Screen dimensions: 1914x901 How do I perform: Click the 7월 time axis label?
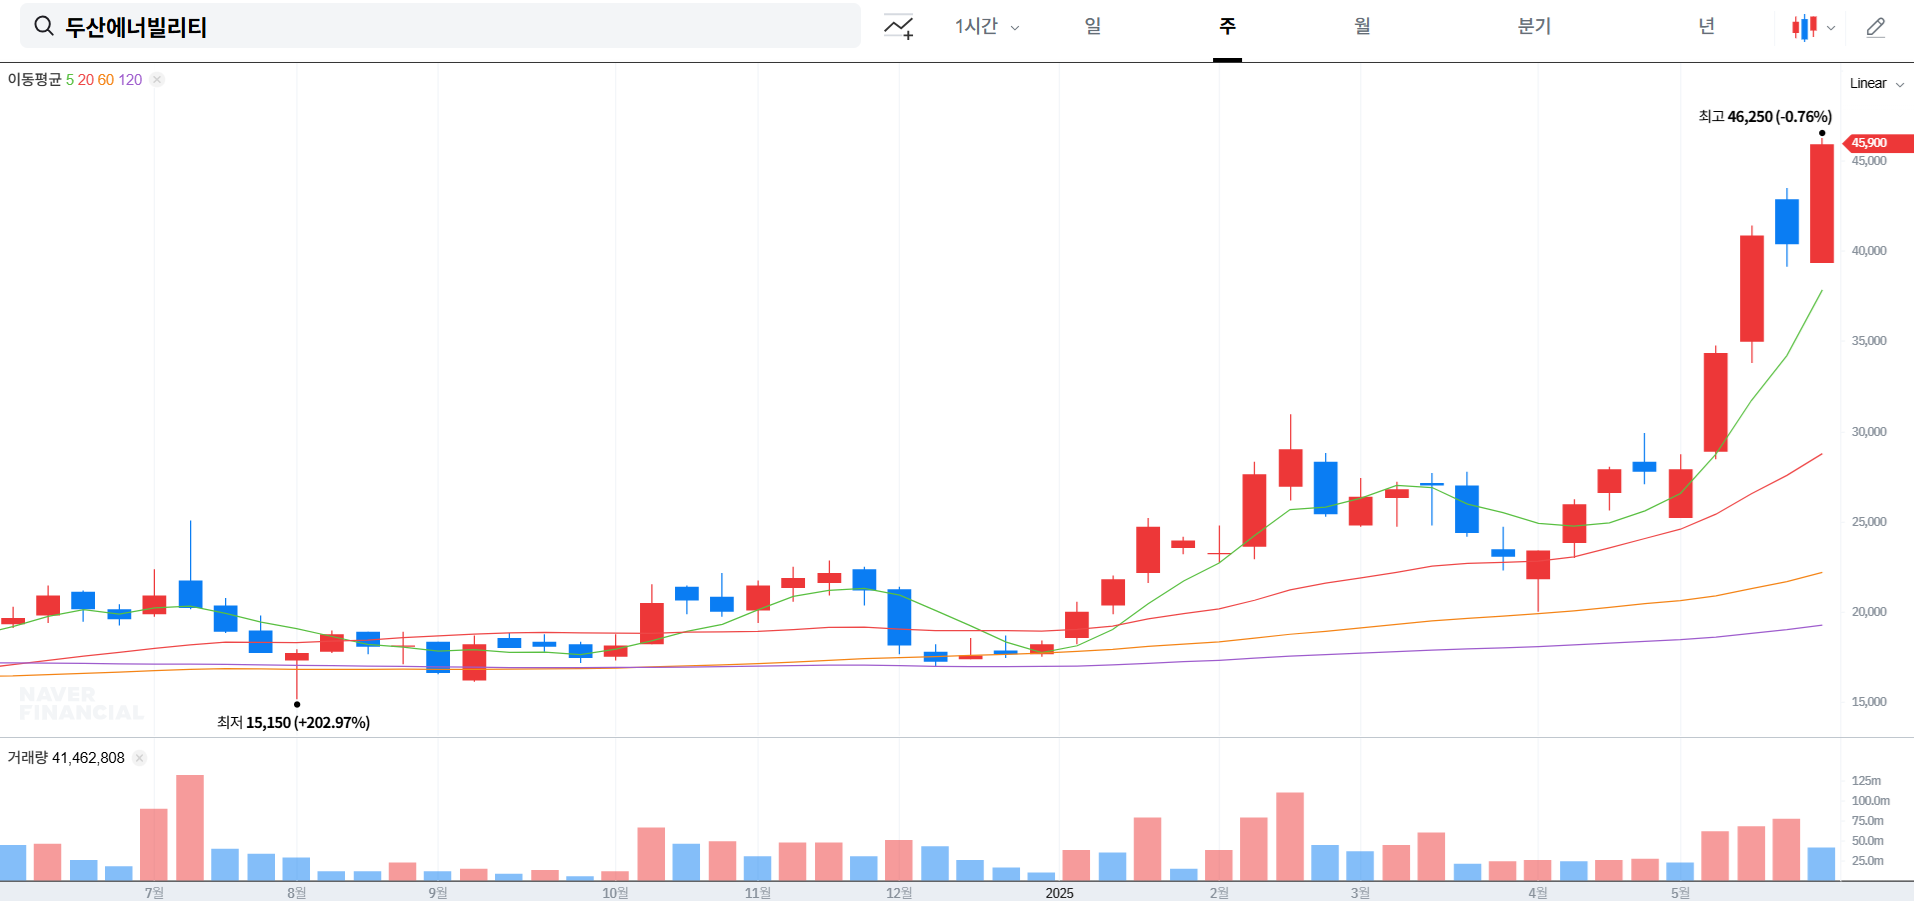154,892
